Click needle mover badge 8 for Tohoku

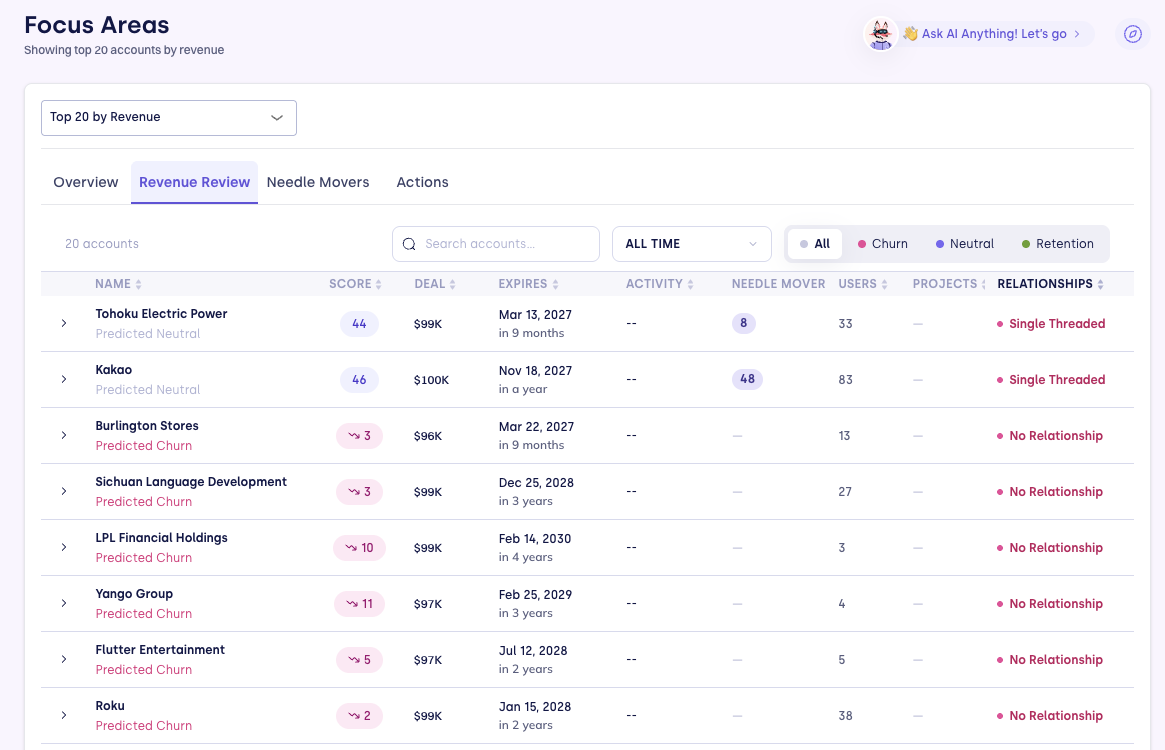pos(744,323)
